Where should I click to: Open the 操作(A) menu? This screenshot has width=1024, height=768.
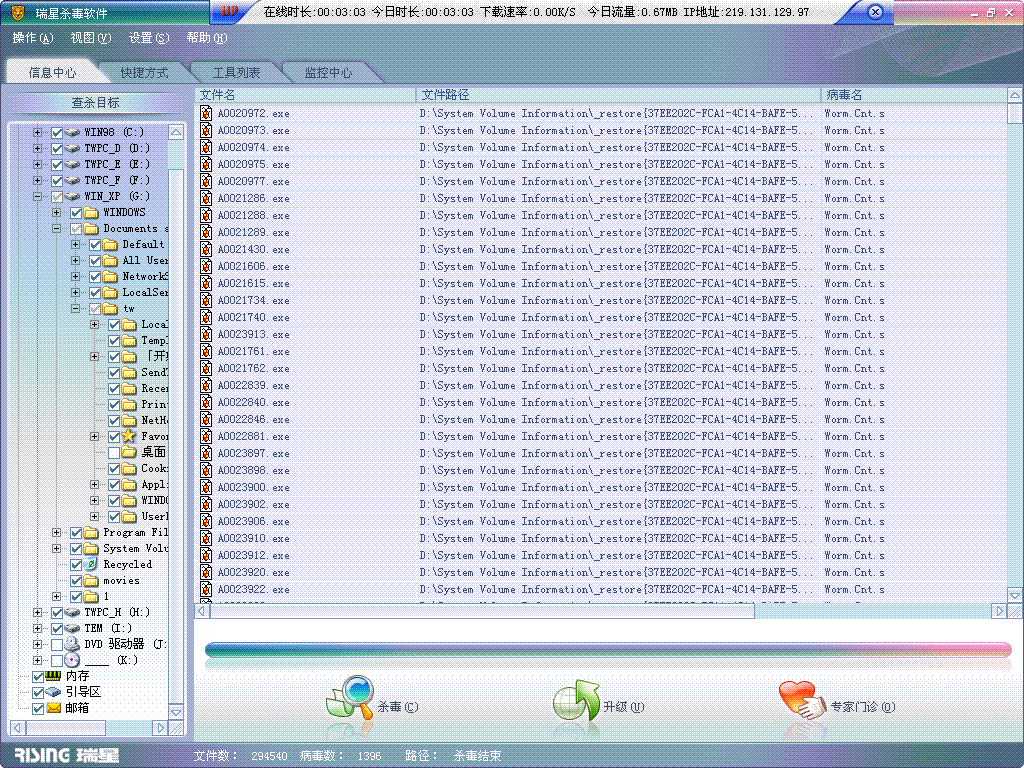tap(33, 38)
